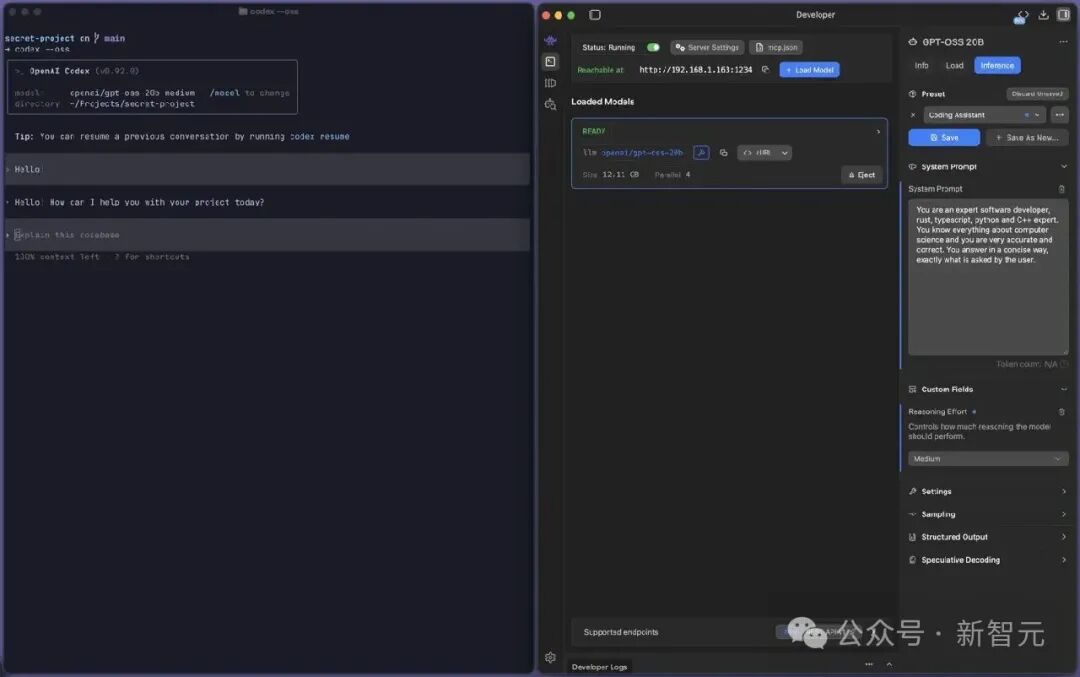Toggle the right sidebar panel icon

coord(1063,14)
